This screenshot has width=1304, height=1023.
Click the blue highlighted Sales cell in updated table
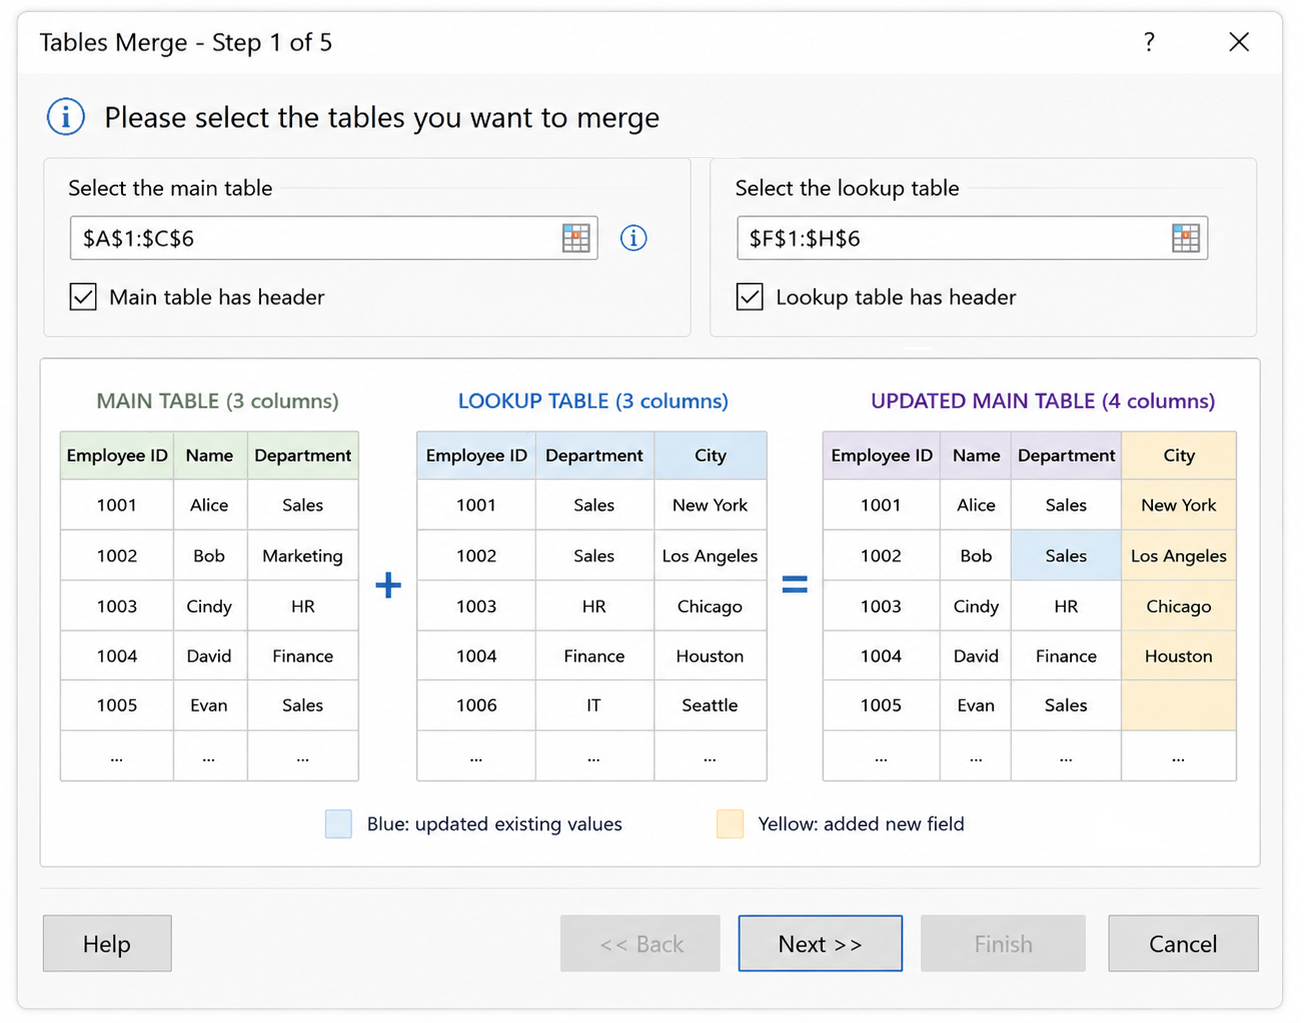click(1066, 556)
